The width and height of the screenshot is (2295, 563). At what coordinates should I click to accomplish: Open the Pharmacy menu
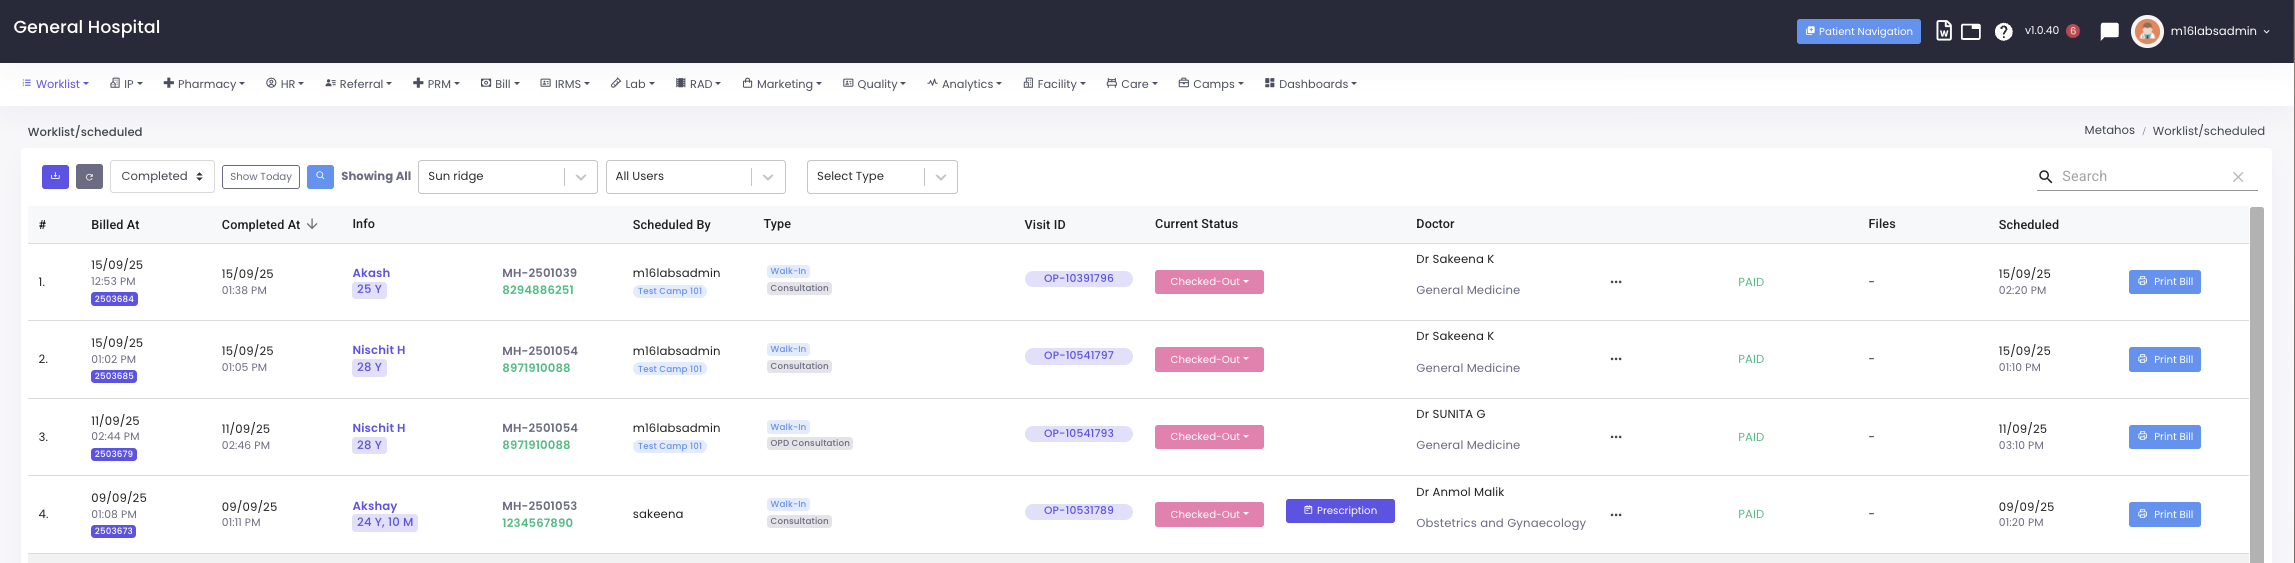click(x=204, y=84)
